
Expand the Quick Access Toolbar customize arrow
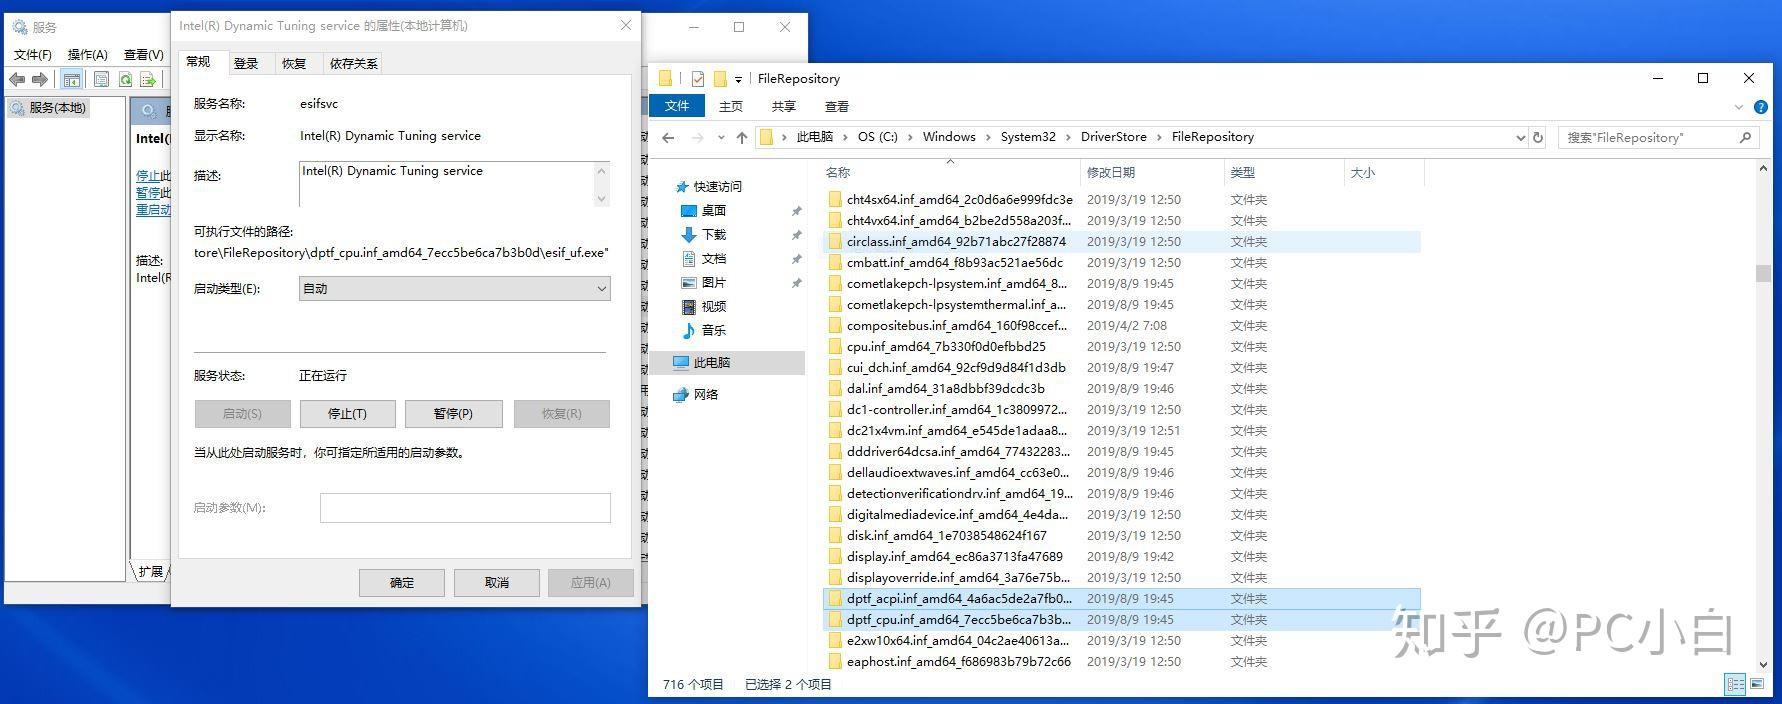point(738,79)
